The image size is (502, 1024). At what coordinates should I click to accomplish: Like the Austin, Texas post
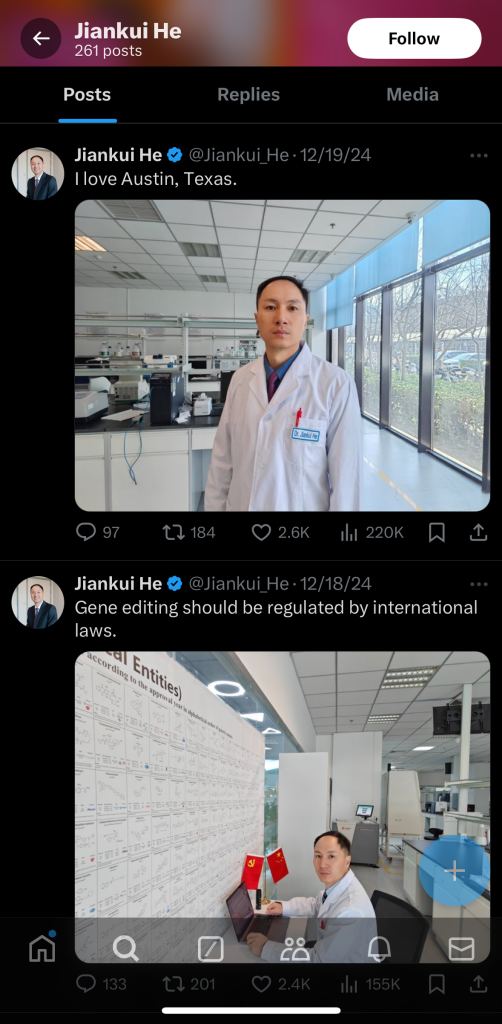point(281,532)
